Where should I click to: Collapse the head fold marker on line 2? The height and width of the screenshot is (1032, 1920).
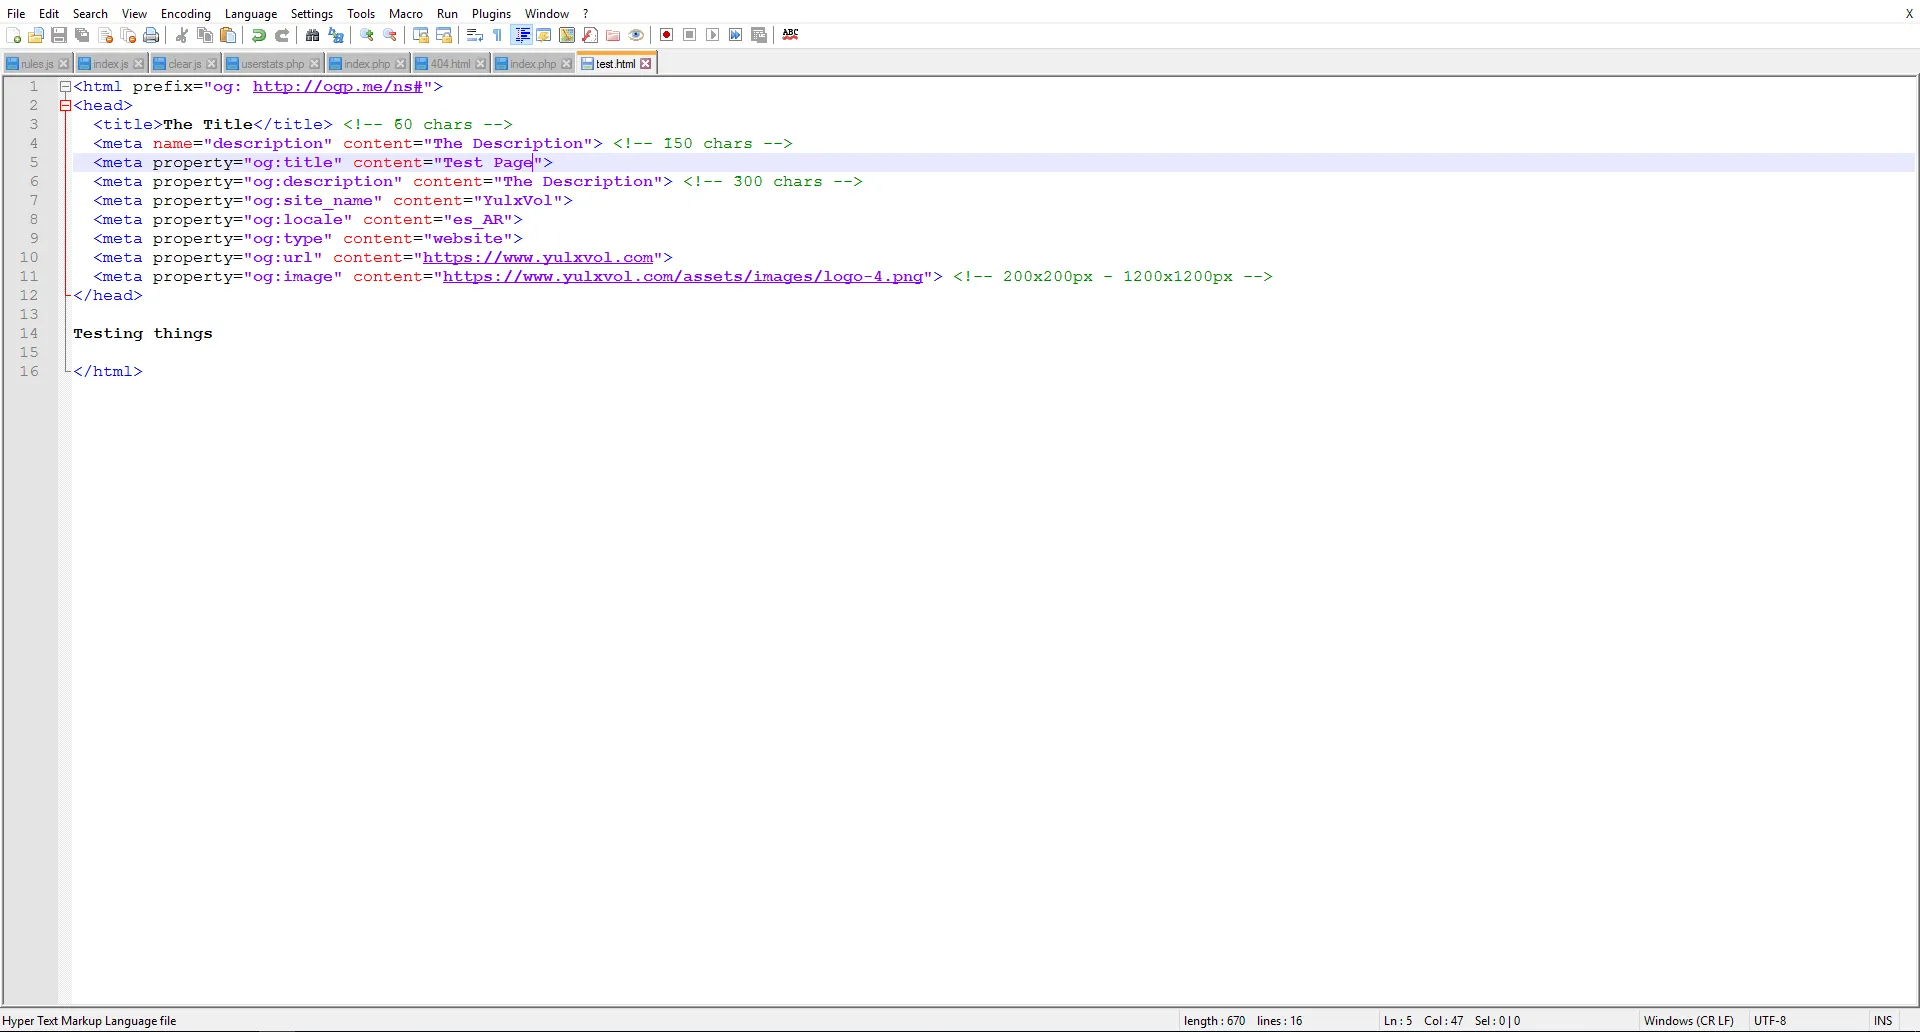pos(65,106)
